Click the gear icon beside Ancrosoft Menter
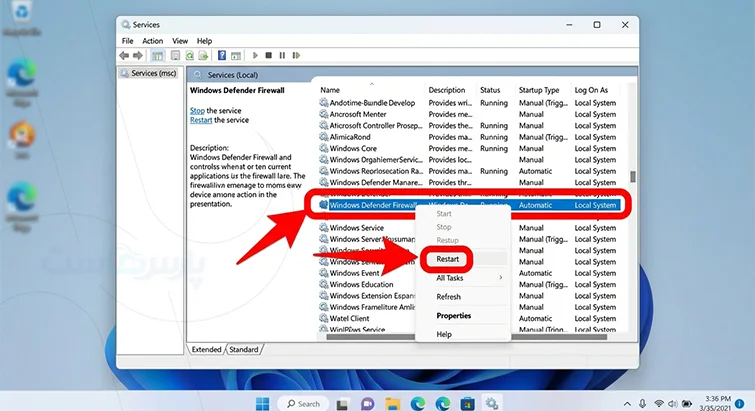 click(x=324, y=114)
